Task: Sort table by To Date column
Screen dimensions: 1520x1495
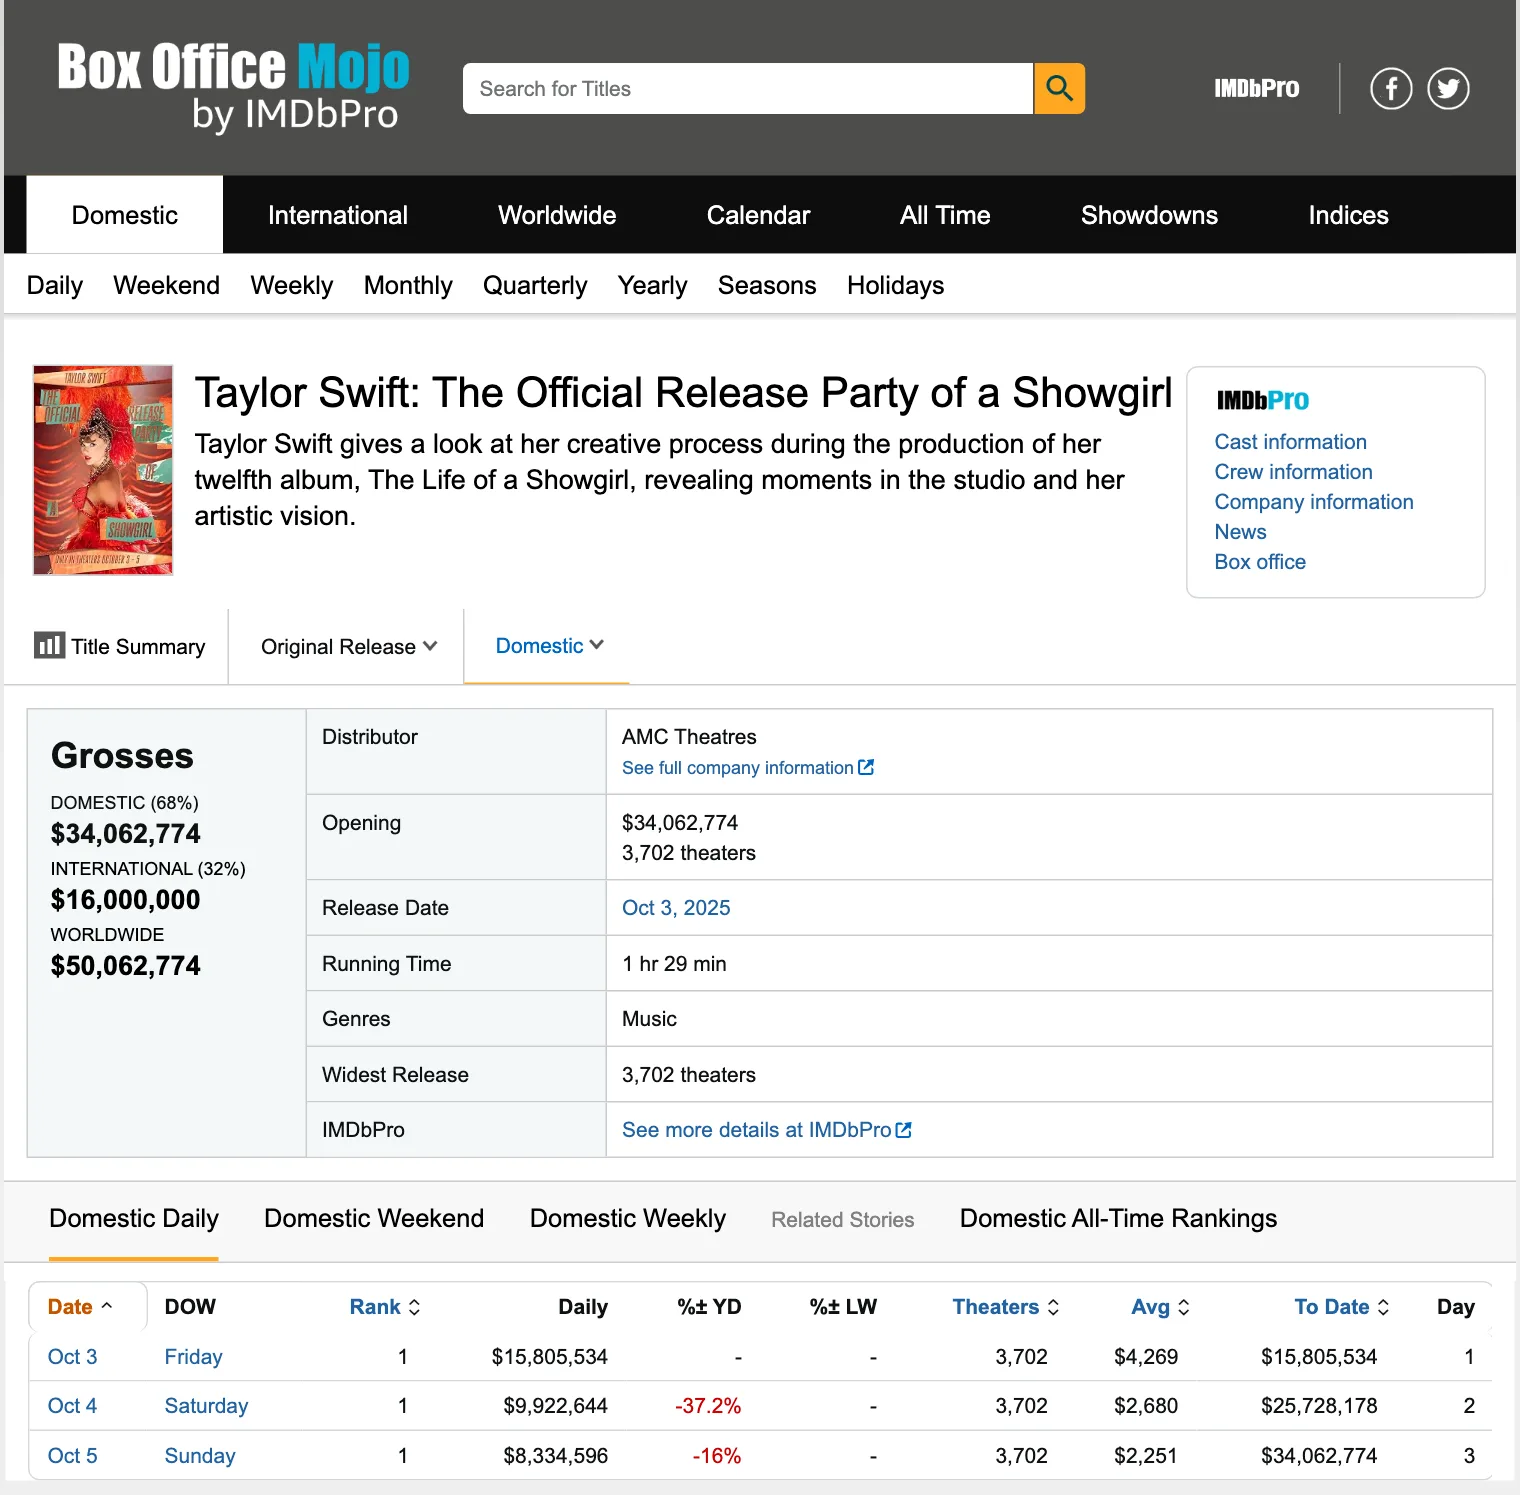Action: pyautogui.click(x=1342, y=1307)
